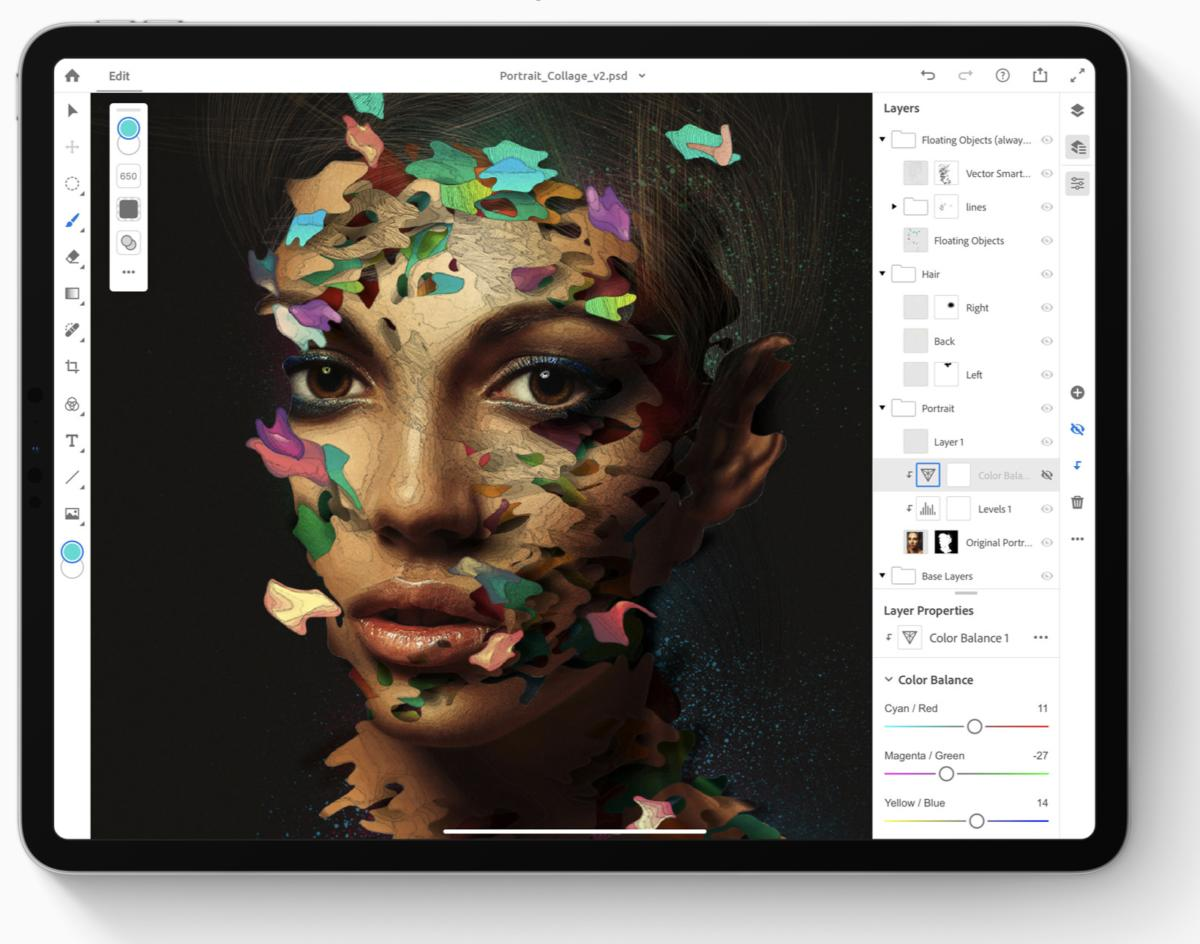Open the Share/export icon

click(x=1039, y=76)
